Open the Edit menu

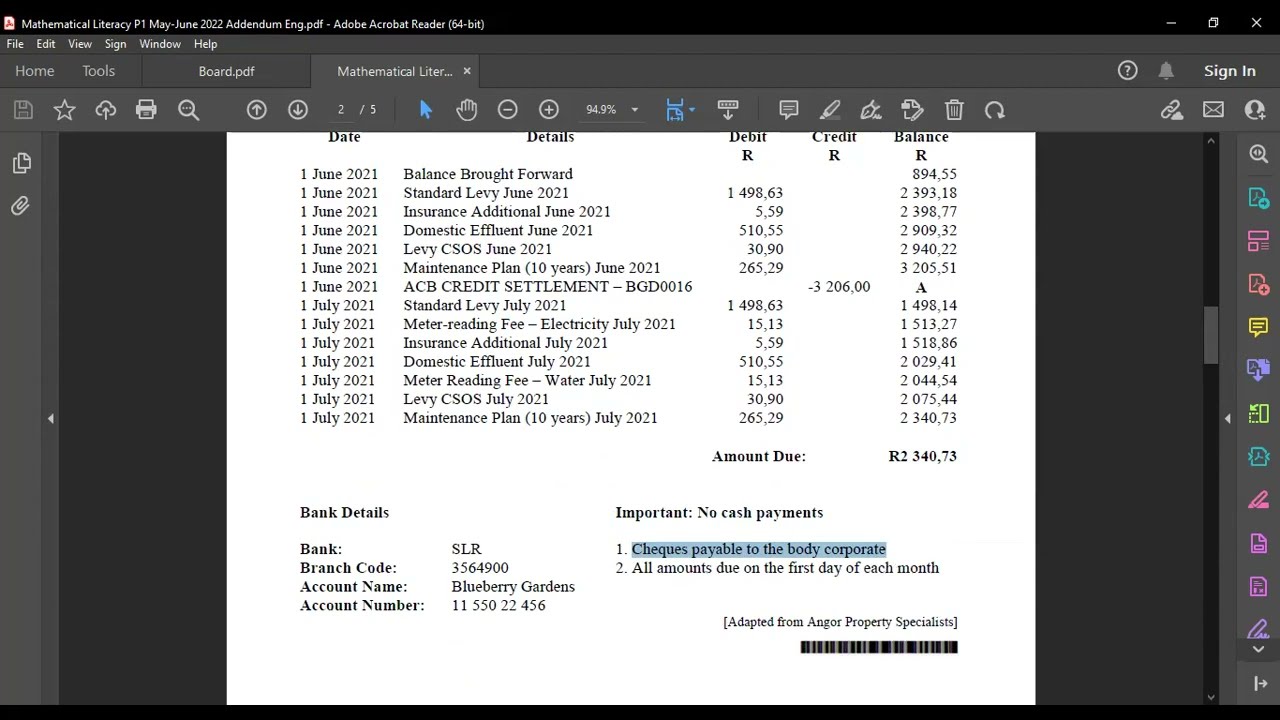[x=46, y=44]
